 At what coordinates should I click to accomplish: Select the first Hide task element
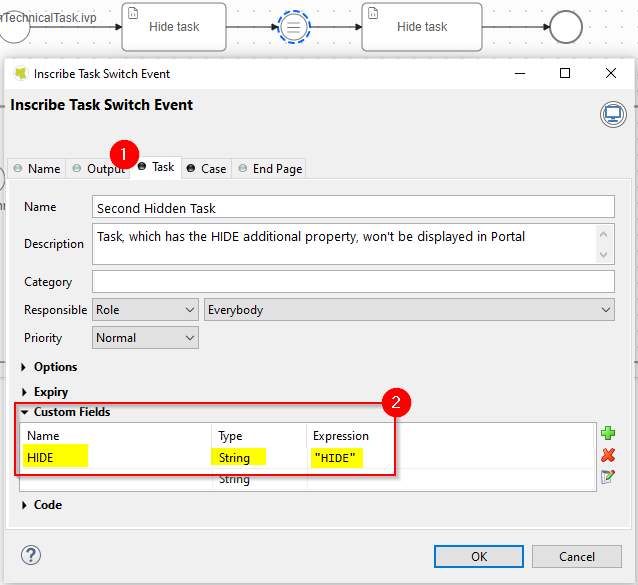coord(173,27)
